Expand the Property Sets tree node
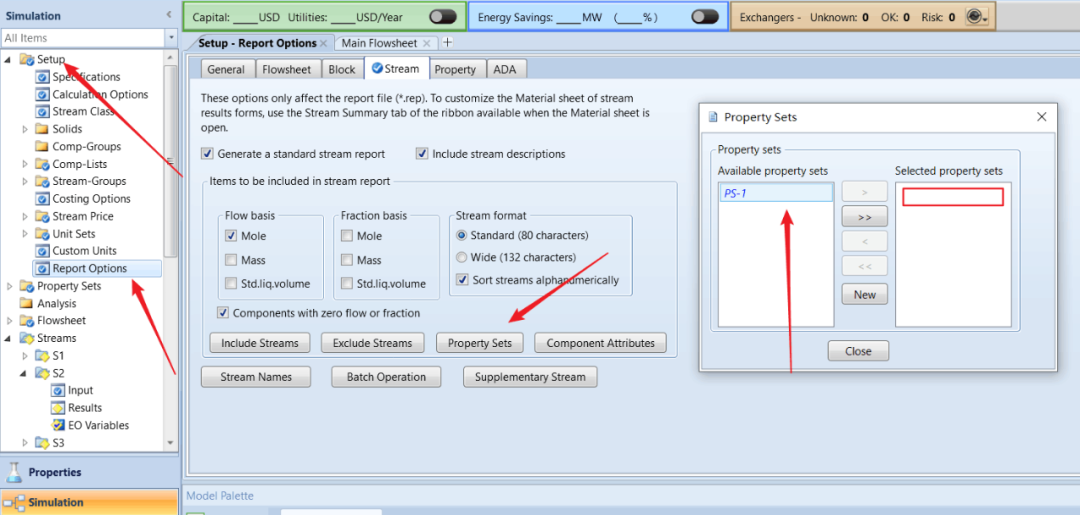 9,286
